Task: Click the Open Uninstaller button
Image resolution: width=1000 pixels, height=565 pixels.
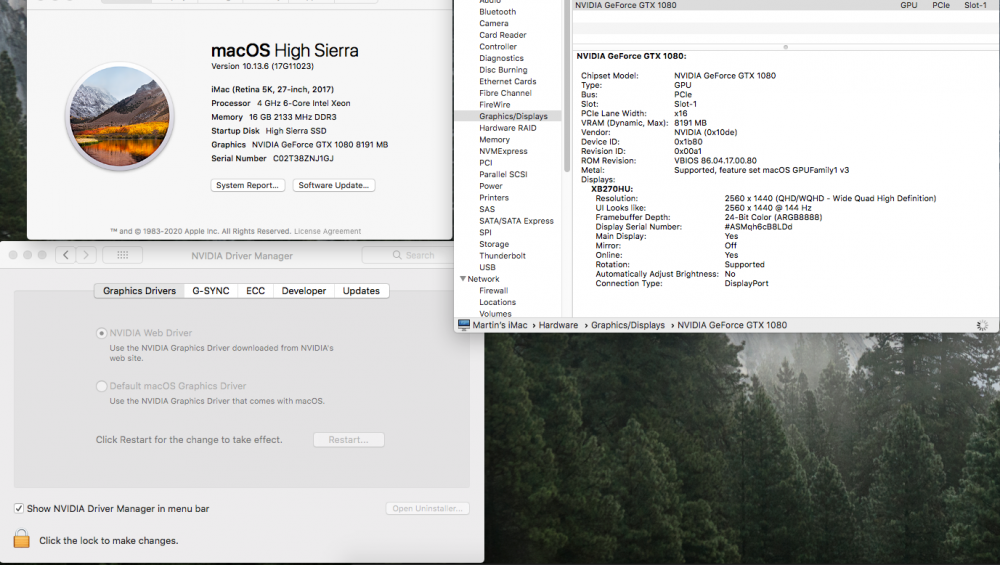Action: (x=427, y=508)
